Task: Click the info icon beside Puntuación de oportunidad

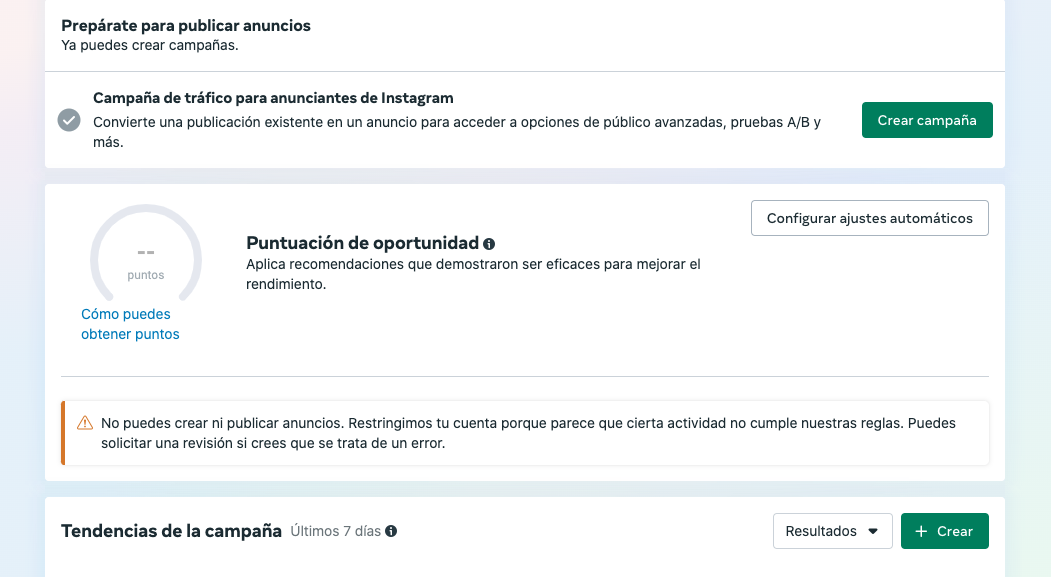Action: (487, 243)
